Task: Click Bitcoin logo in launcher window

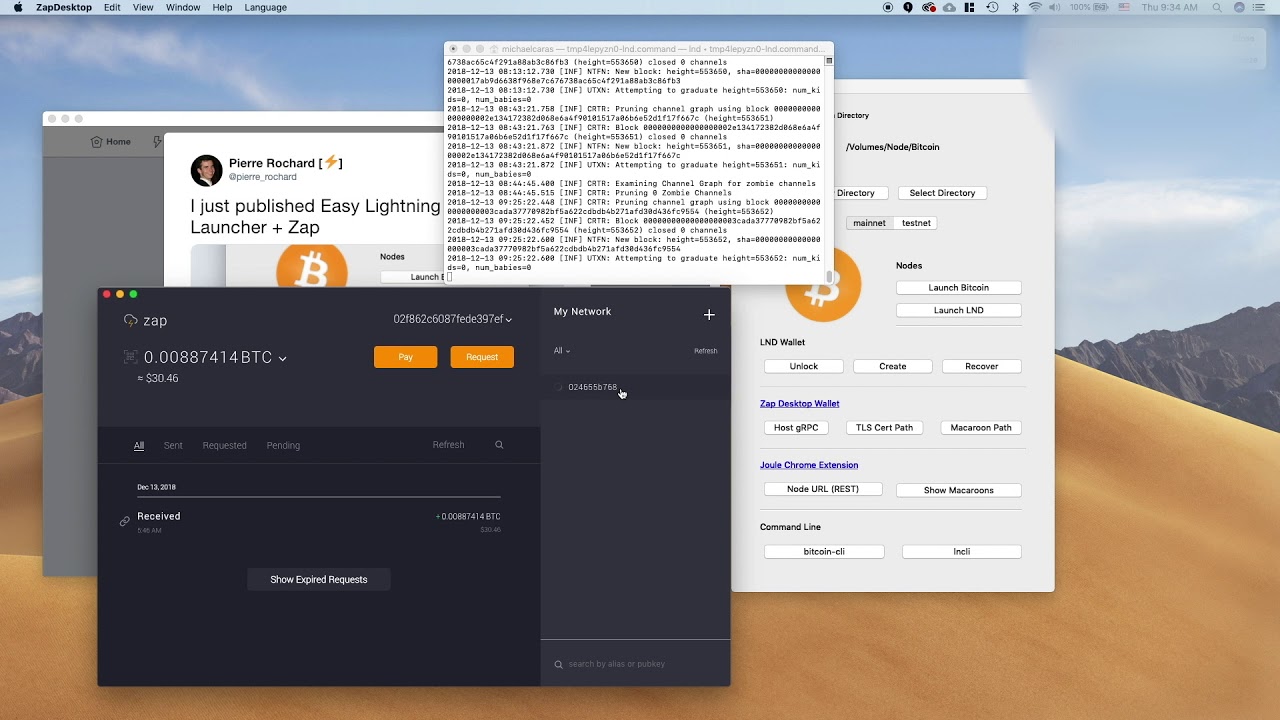Action: 824,287
